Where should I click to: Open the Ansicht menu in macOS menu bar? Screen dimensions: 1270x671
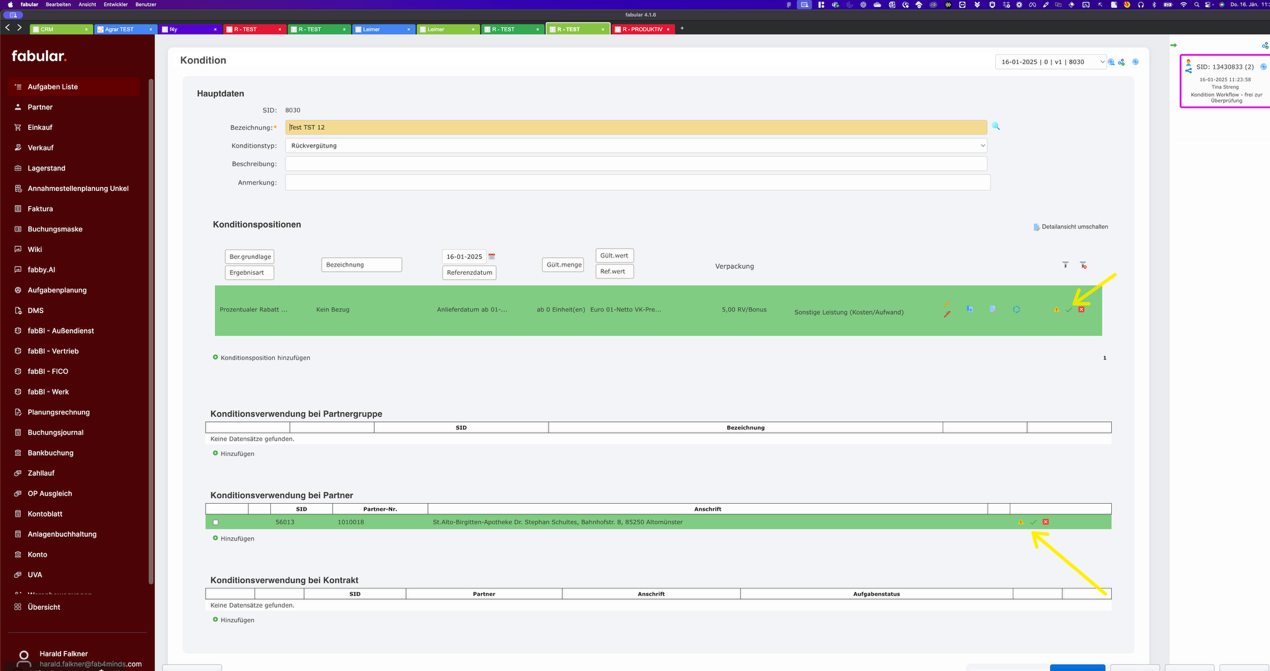(87, 4)
